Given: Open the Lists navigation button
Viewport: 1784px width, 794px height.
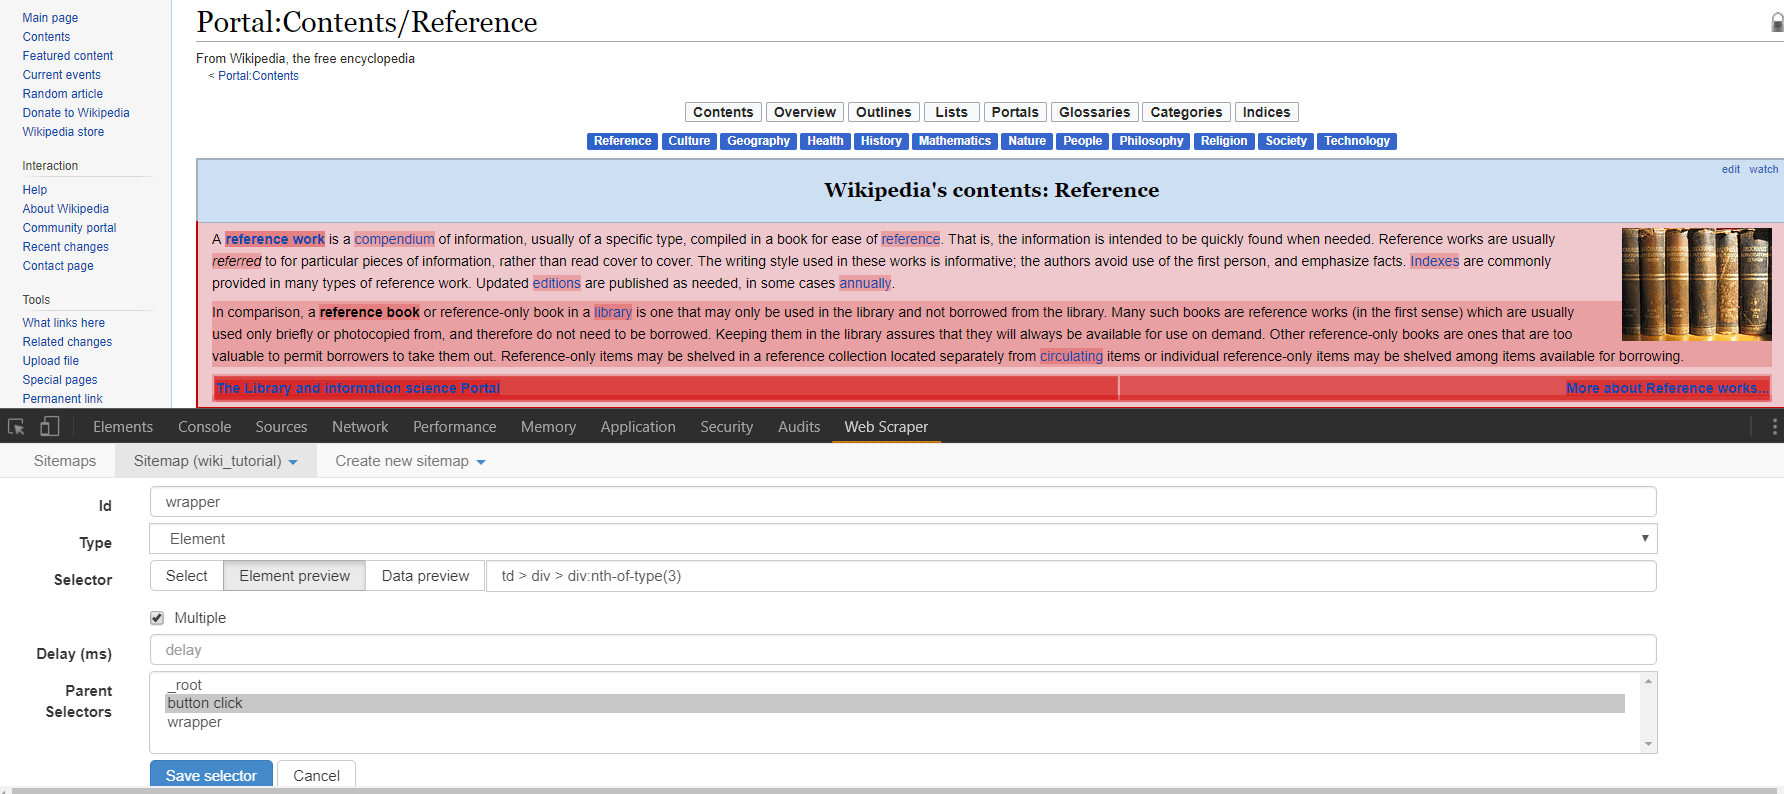Looking at the screenshot, I should pos(952,112).
